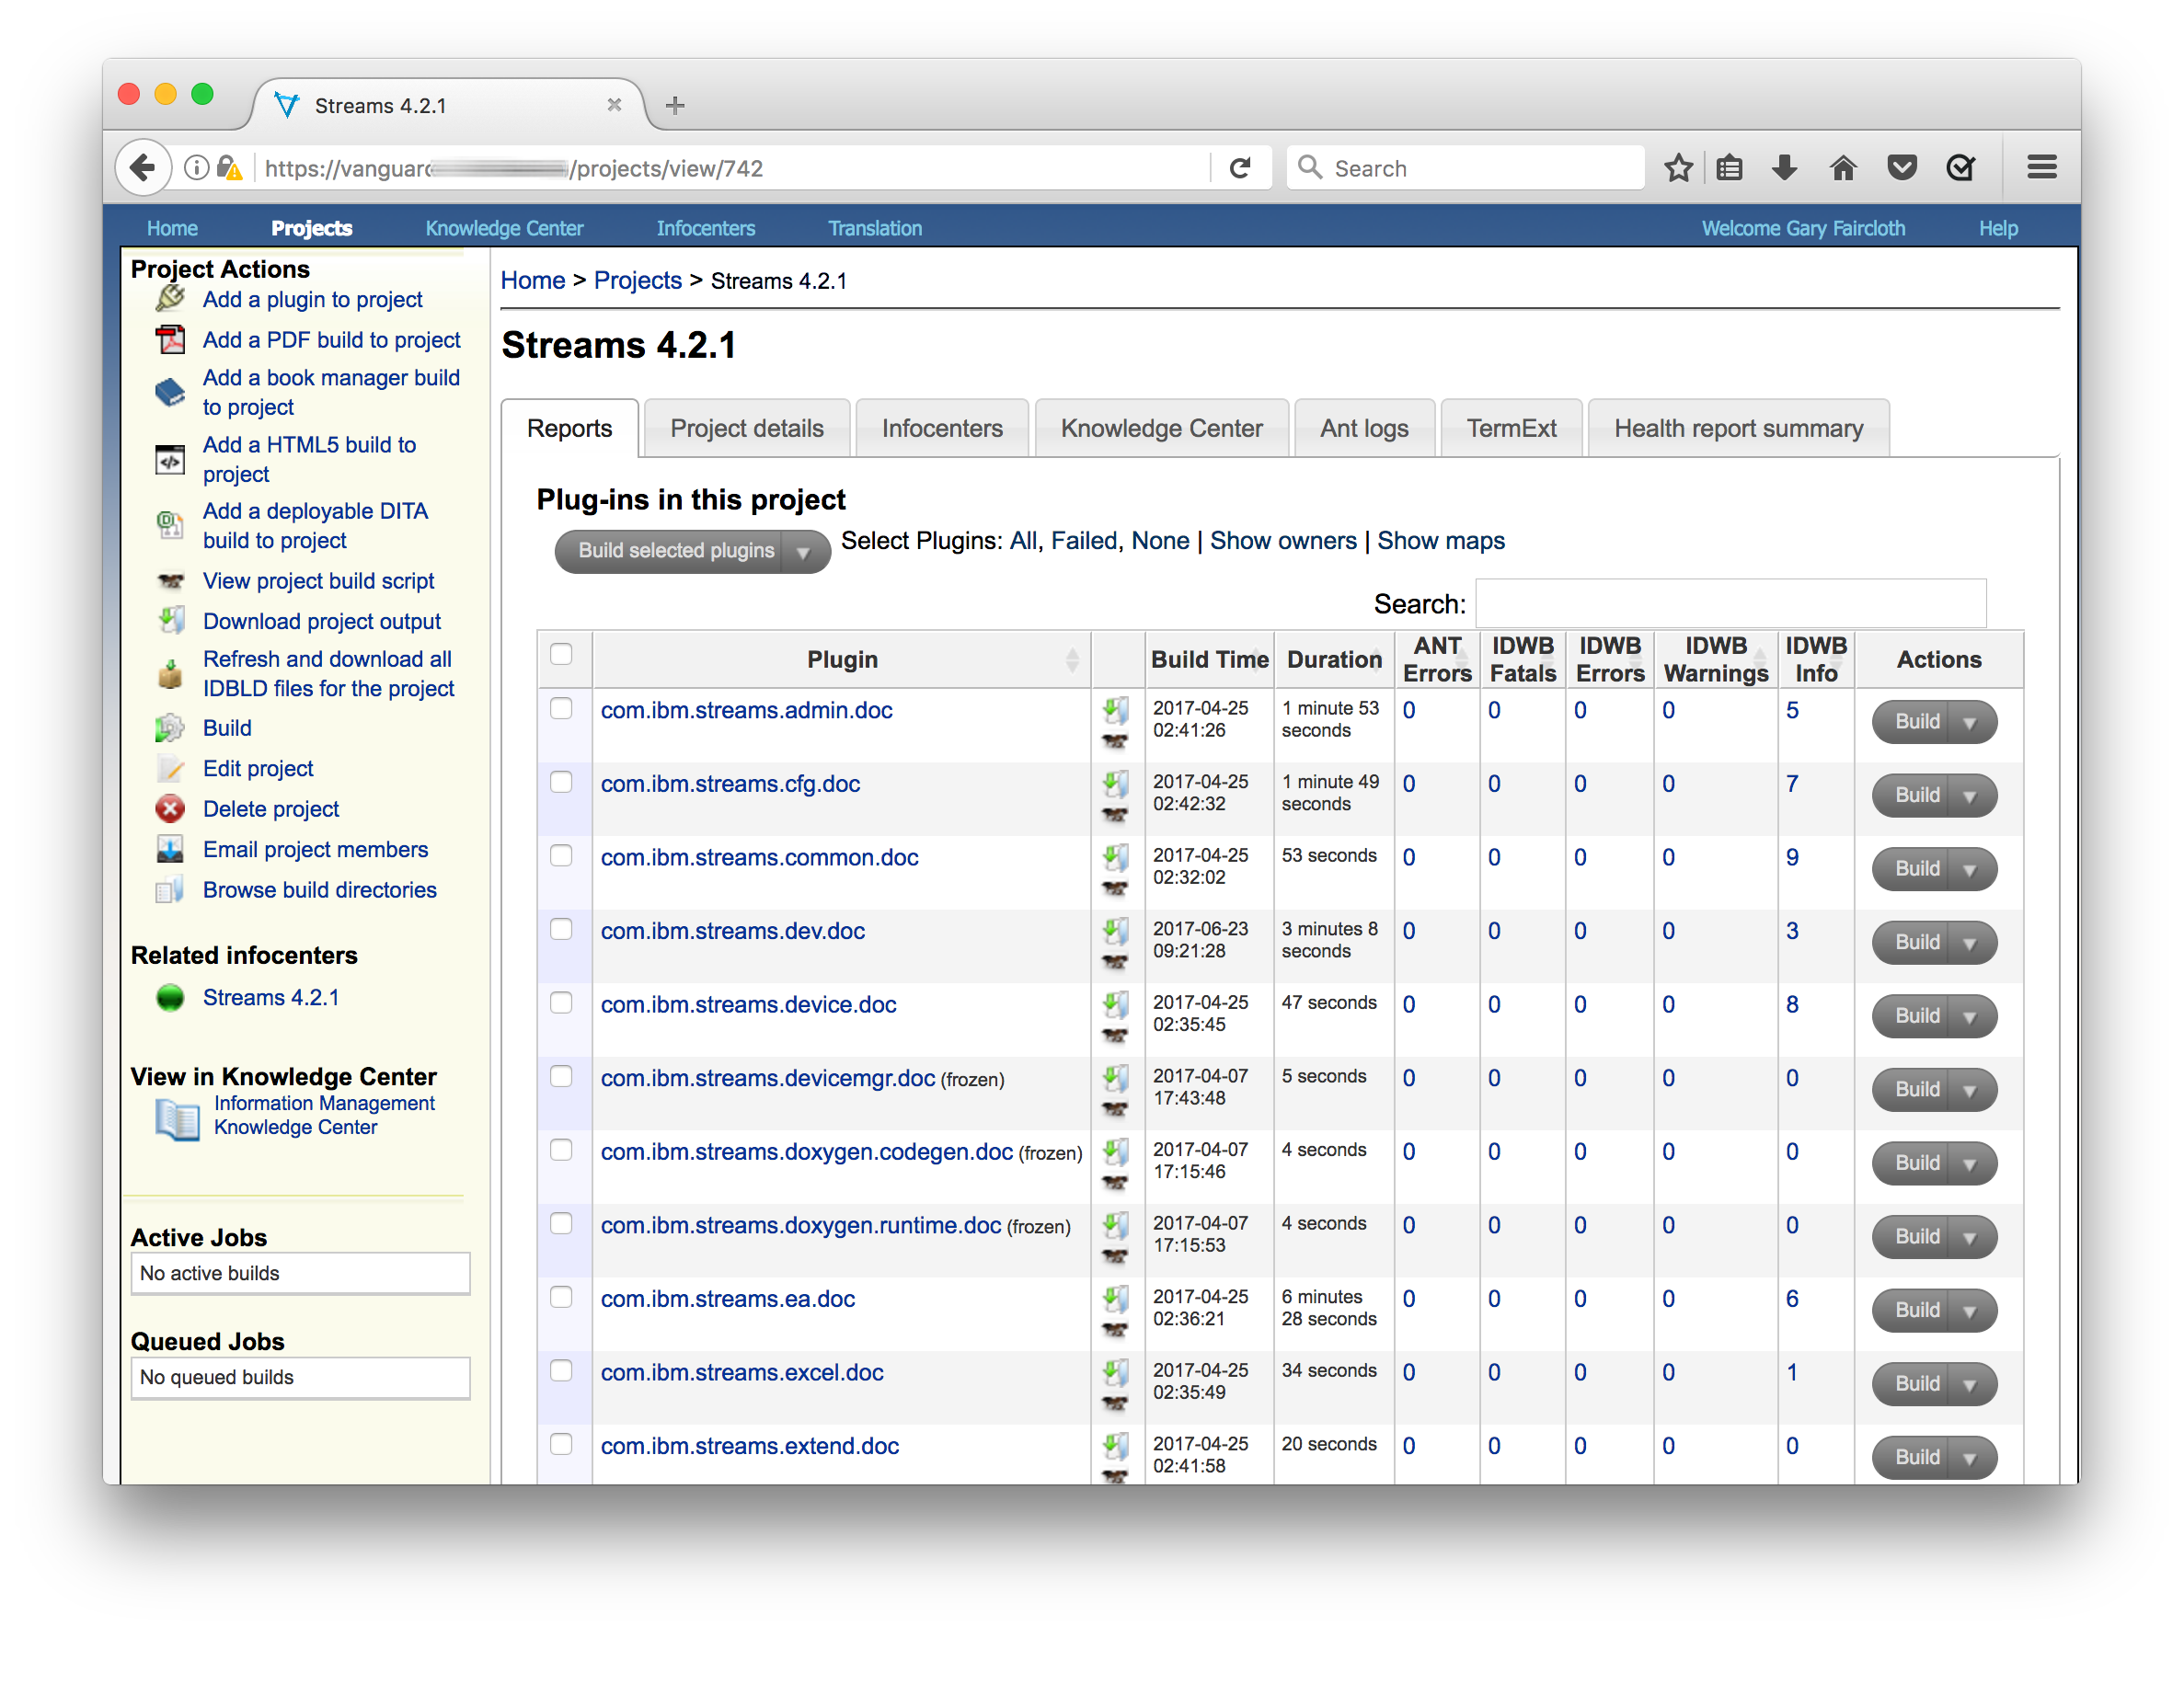Click IDWB Info value 5 for admin.doc
2184x1707 pixels.
click(x=1792, y=711)
